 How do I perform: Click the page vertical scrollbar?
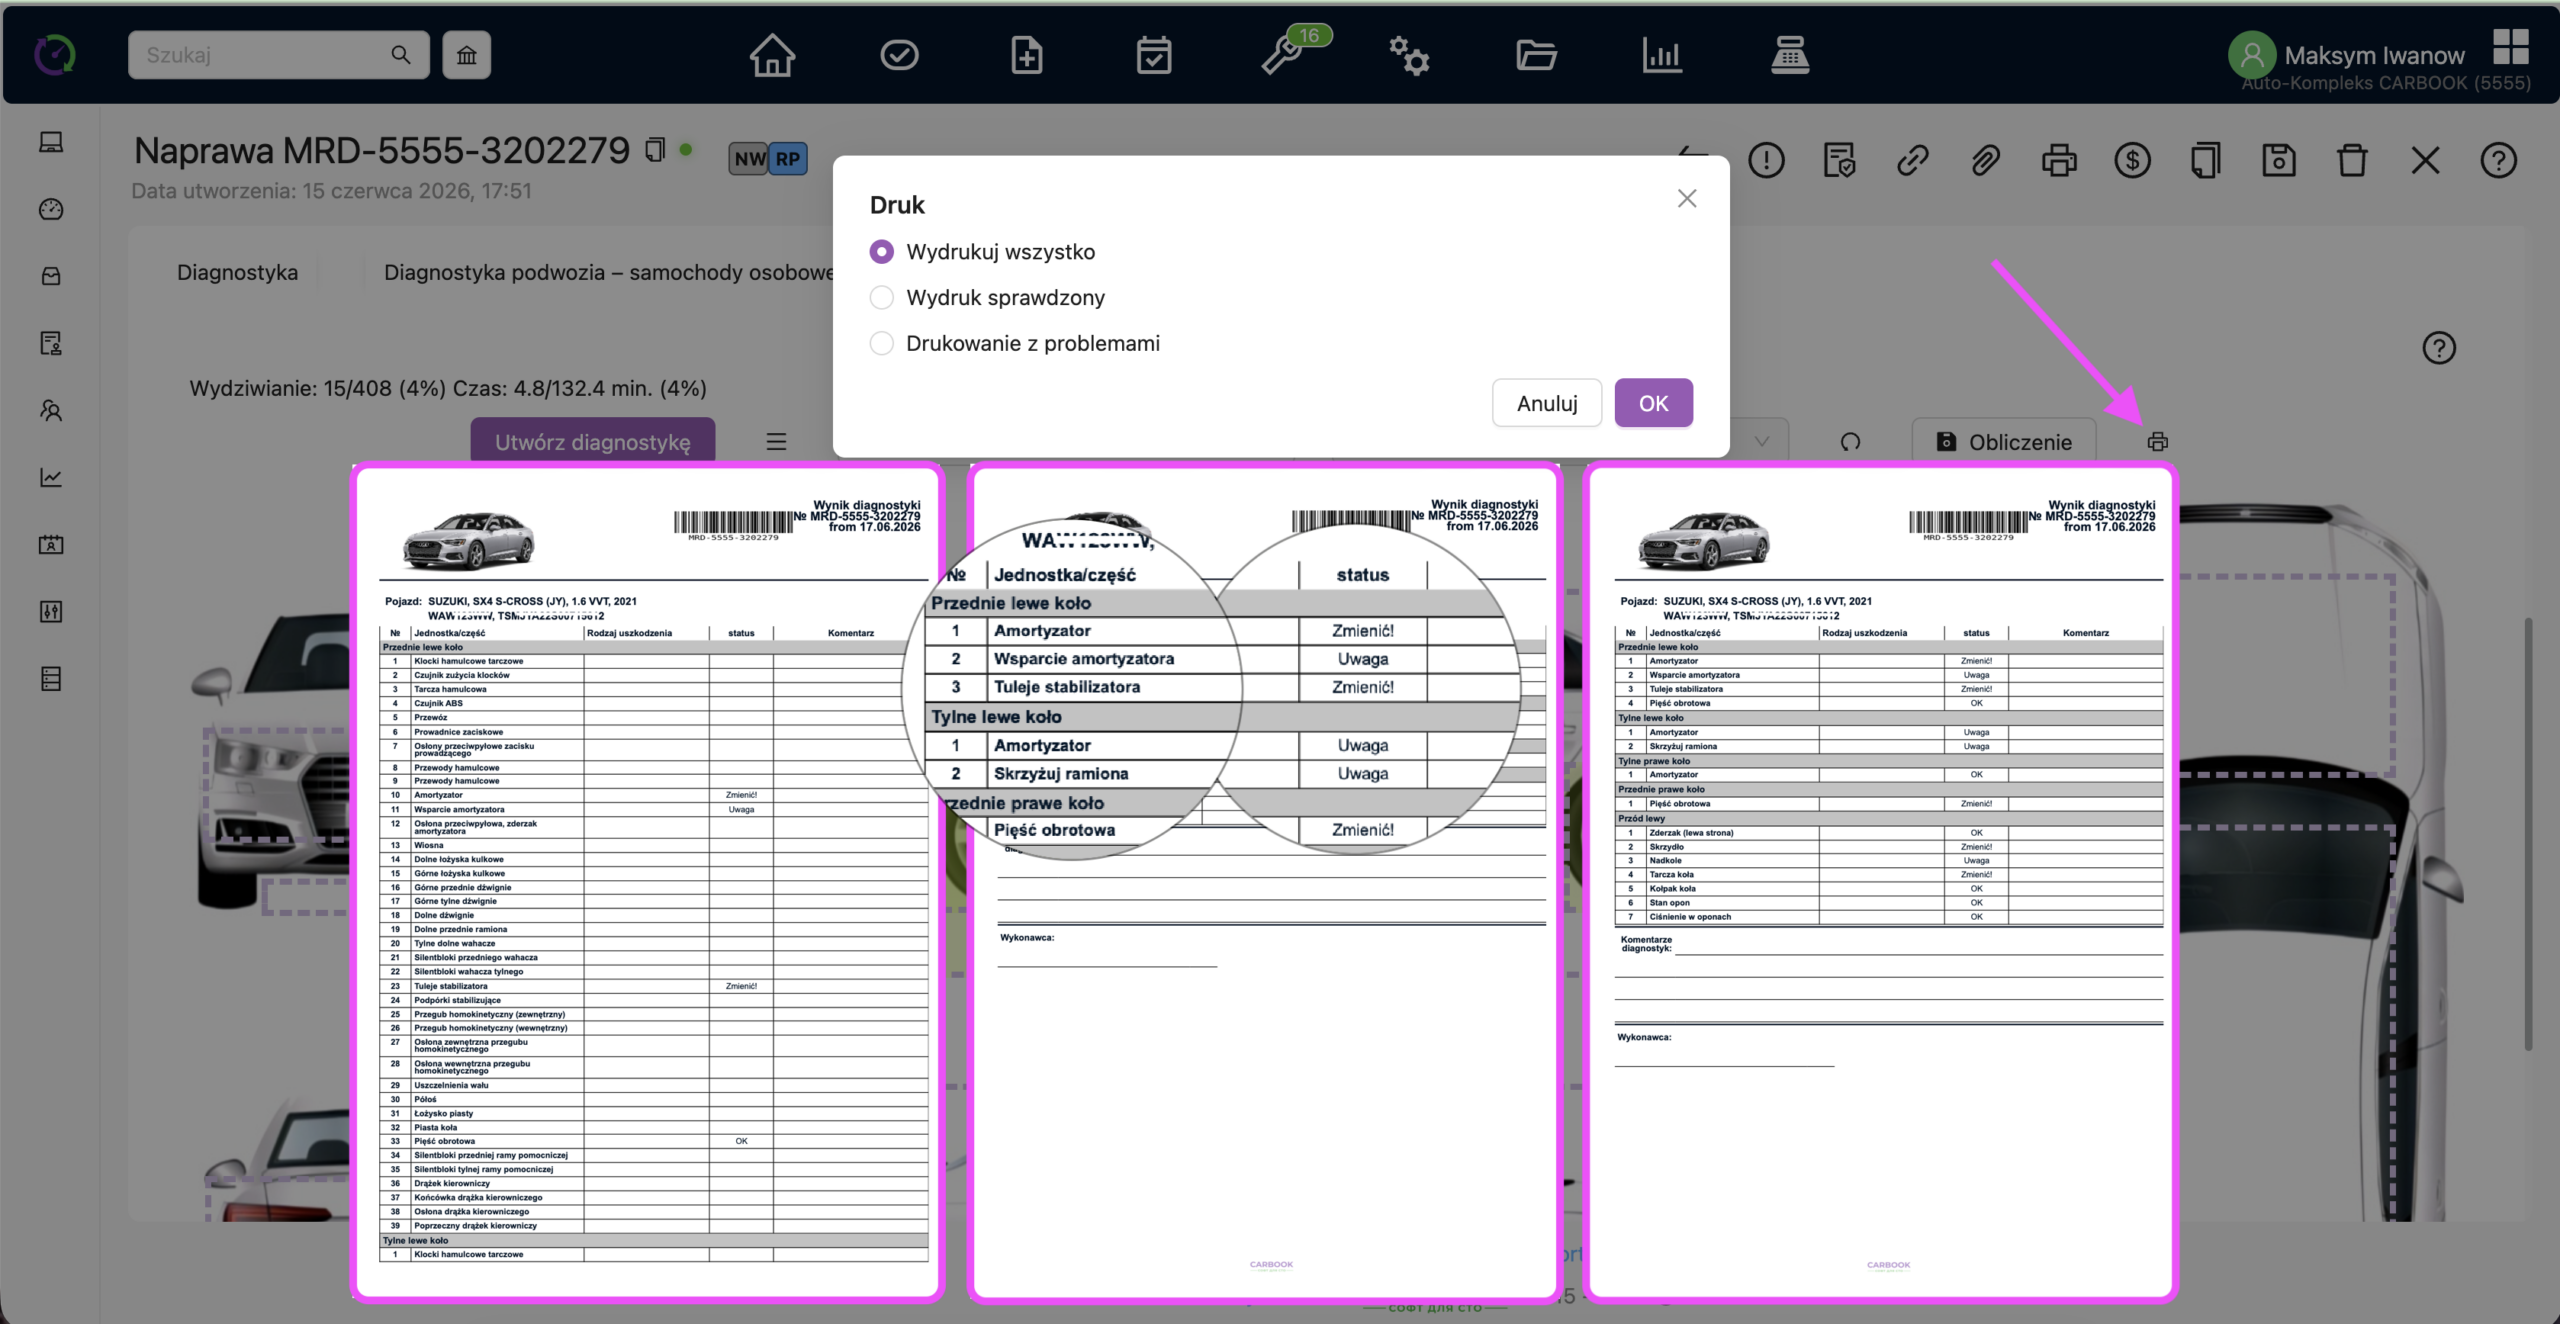tap(2529, 835)
